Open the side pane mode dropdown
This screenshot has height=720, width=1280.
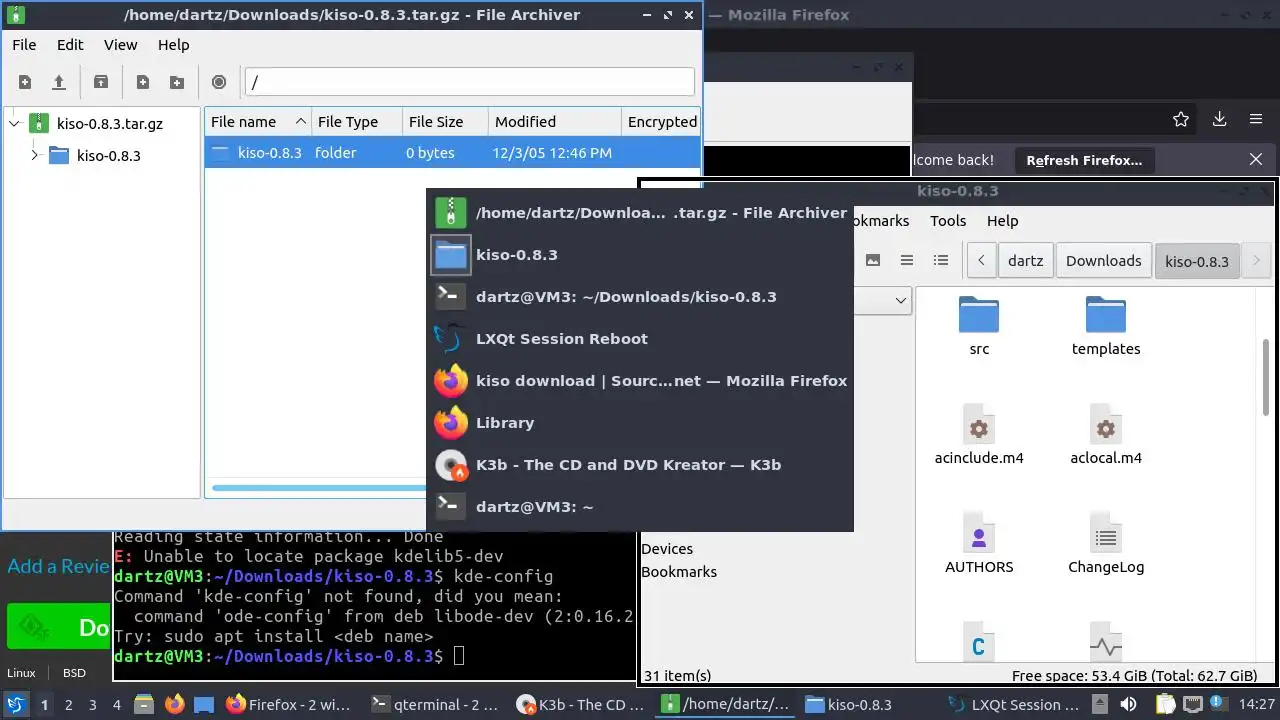point(900,300)
